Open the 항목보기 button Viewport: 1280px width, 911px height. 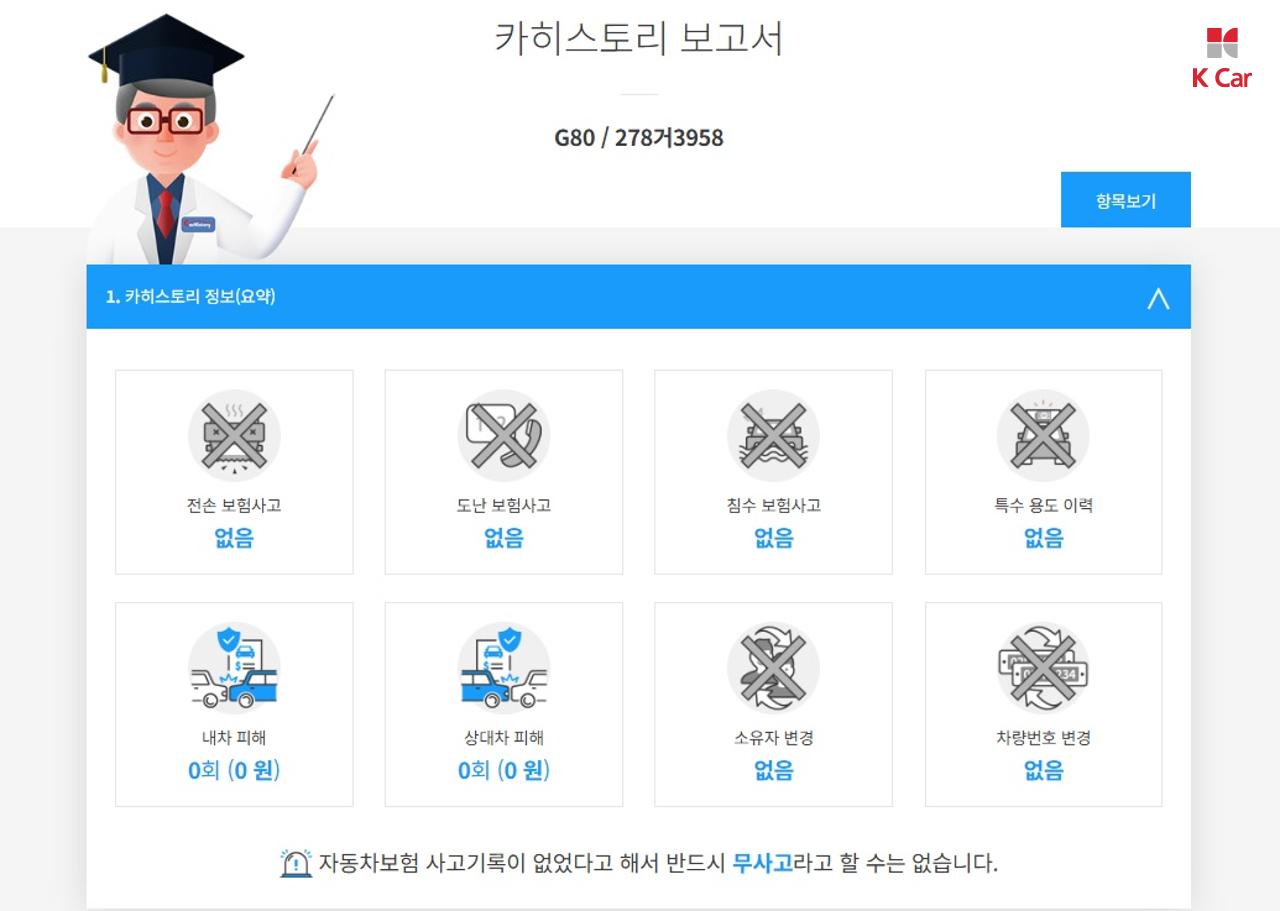tap(1125, 200)
